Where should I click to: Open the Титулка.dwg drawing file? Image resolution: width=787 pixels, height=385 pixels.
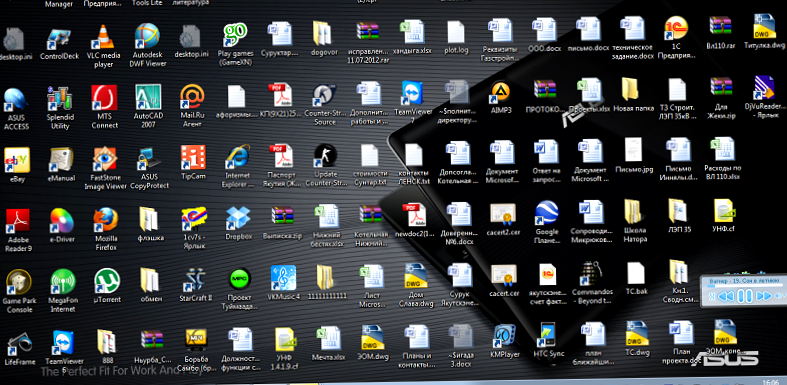pyautogui.click(x=764, y=32)
